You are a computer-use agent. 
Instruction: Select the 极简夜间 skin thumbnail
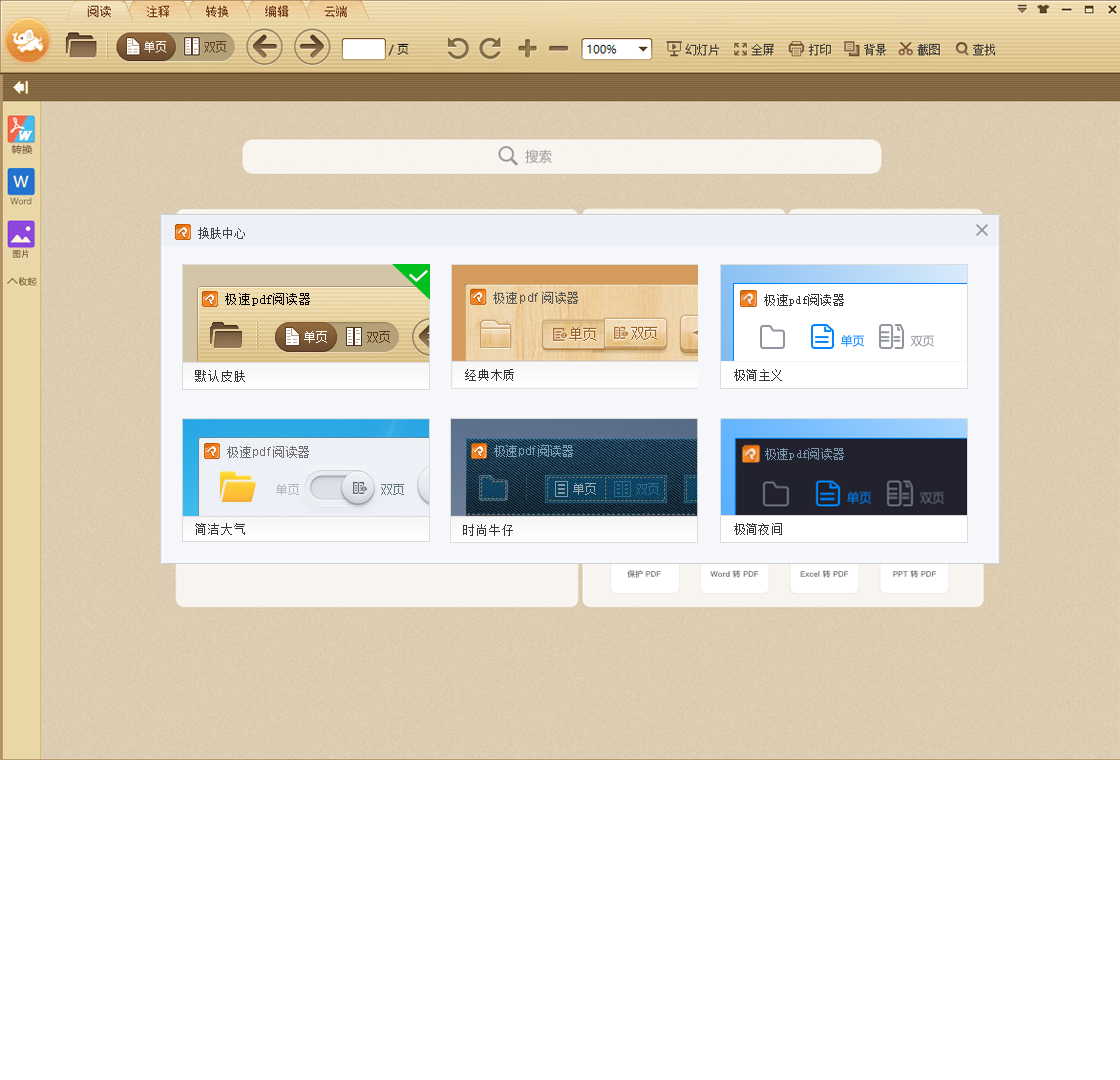pyautogui.click(x=844, y=480)
